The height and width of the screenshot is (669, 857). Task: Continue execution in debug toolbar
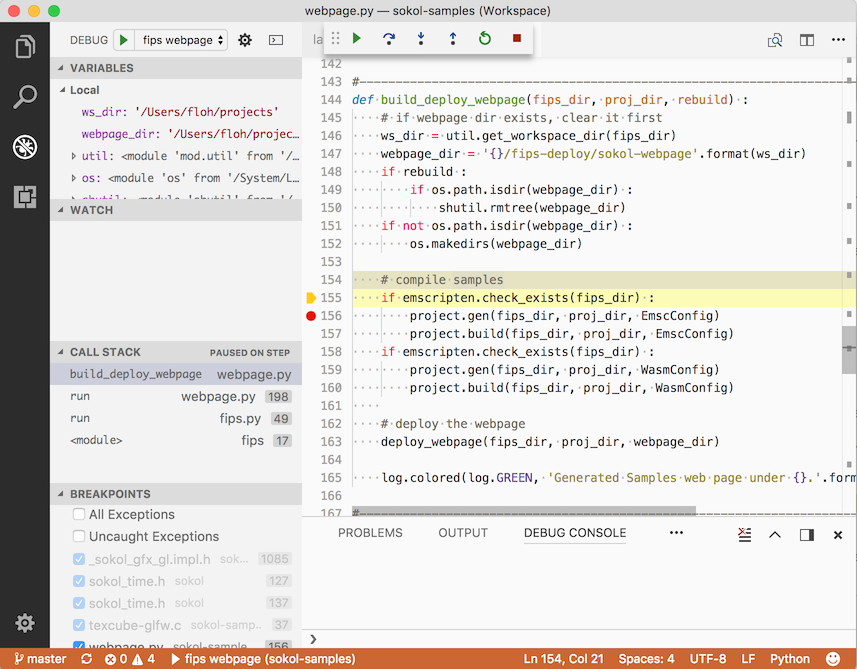357,38
